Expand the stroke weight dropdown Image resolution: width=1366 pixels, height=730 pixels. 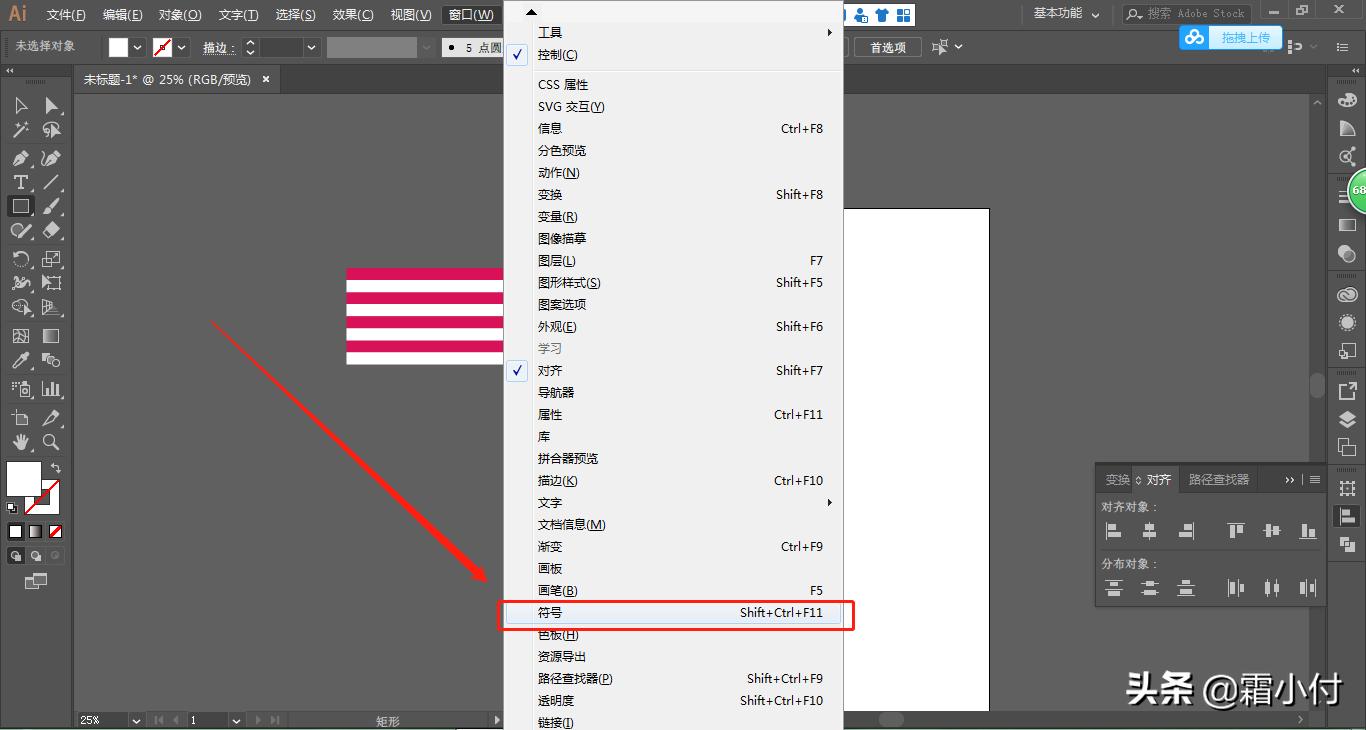(x=310, y=47)
